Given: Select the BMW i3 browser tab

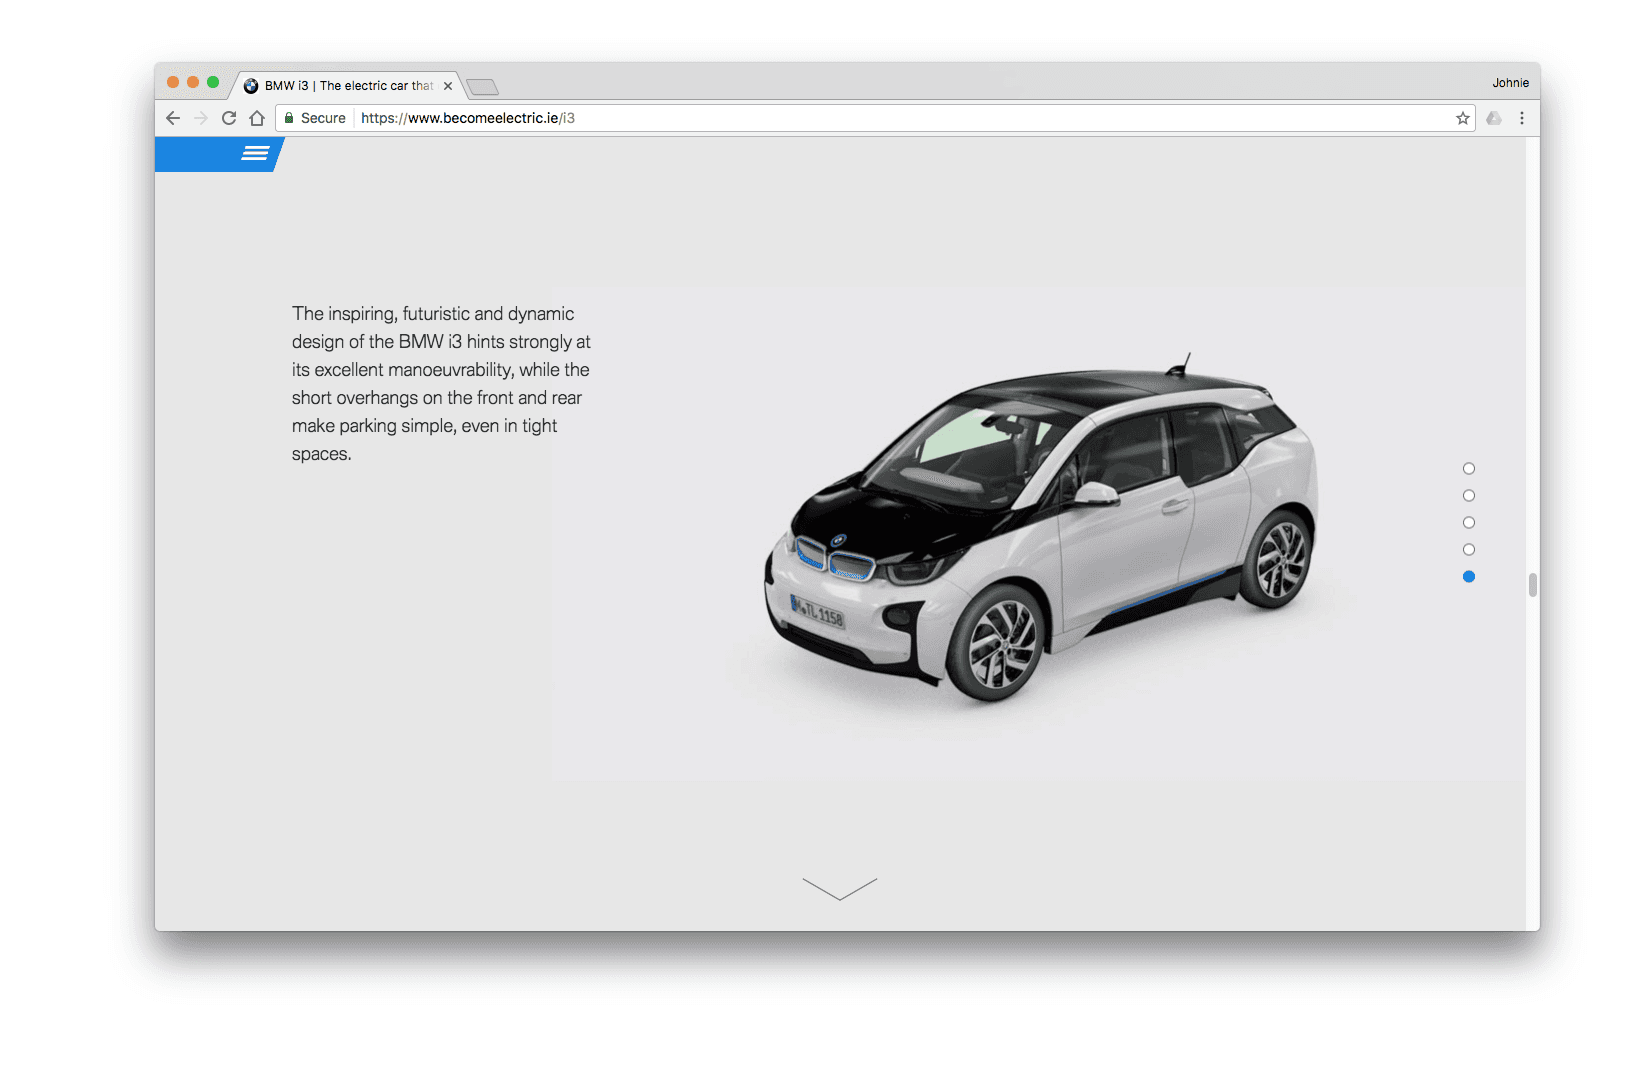Looking at the screenshot, I should tap(347, 86).
